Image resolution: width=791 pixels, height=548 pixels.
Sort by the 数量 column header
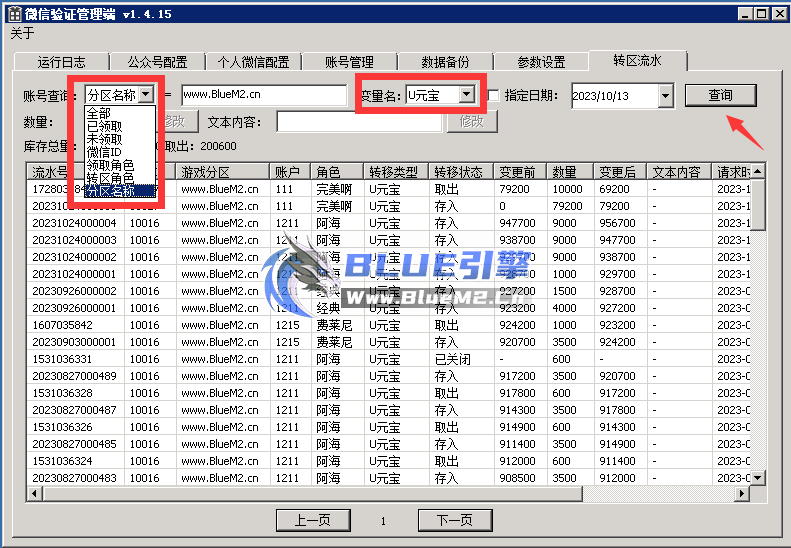point(571,172)
